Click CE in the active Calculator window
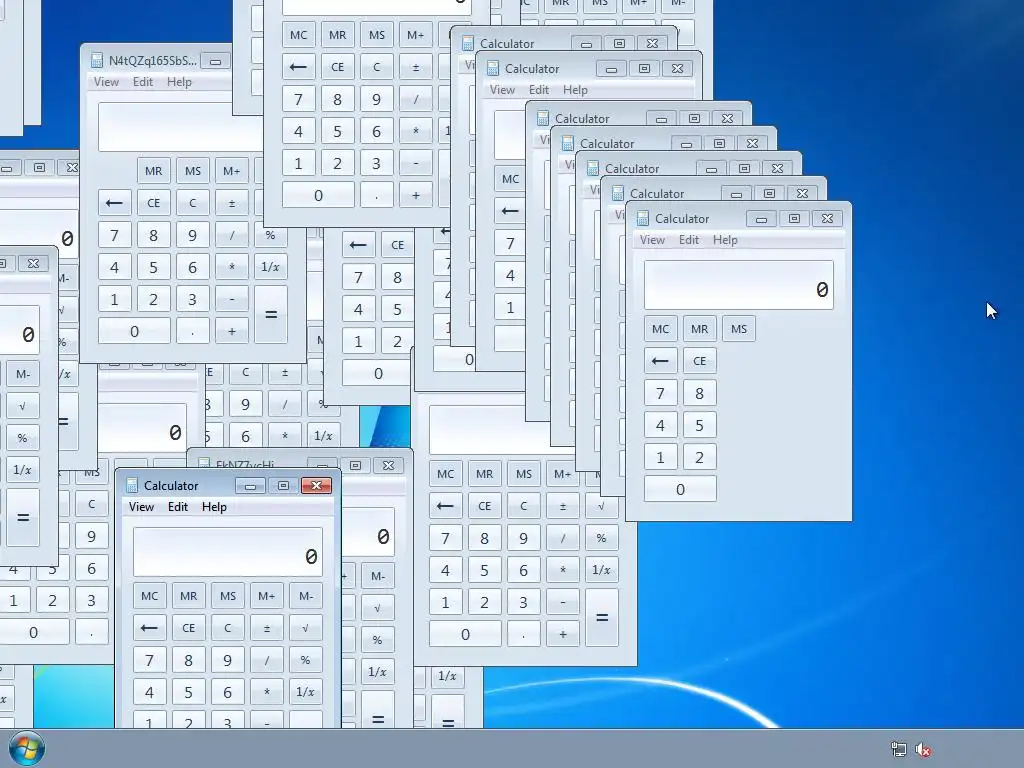This screenshot has width=1024, height=768. point(189,628)
